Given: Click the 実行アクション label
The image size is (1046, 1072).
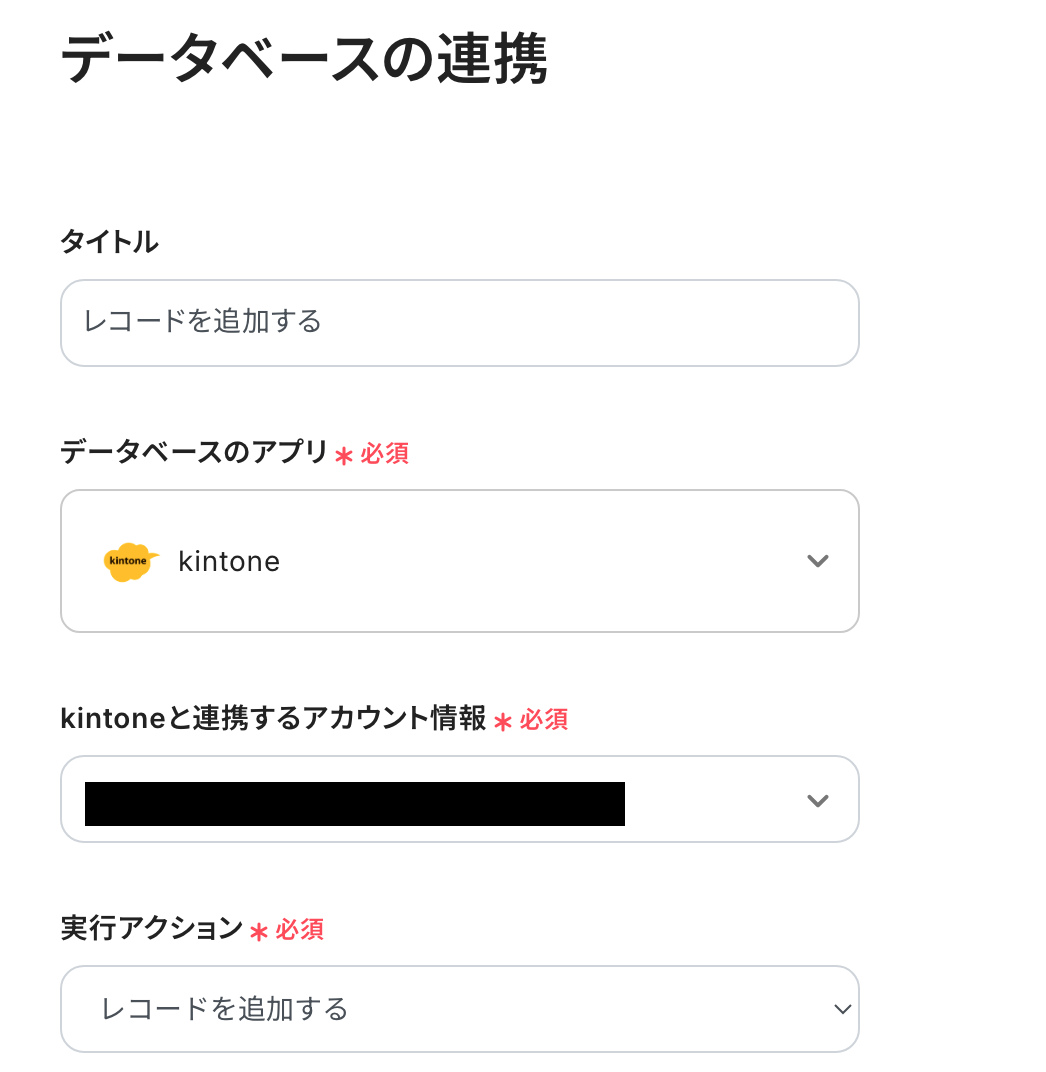Looking at the screenshot, I should click(x=151, y=929).
